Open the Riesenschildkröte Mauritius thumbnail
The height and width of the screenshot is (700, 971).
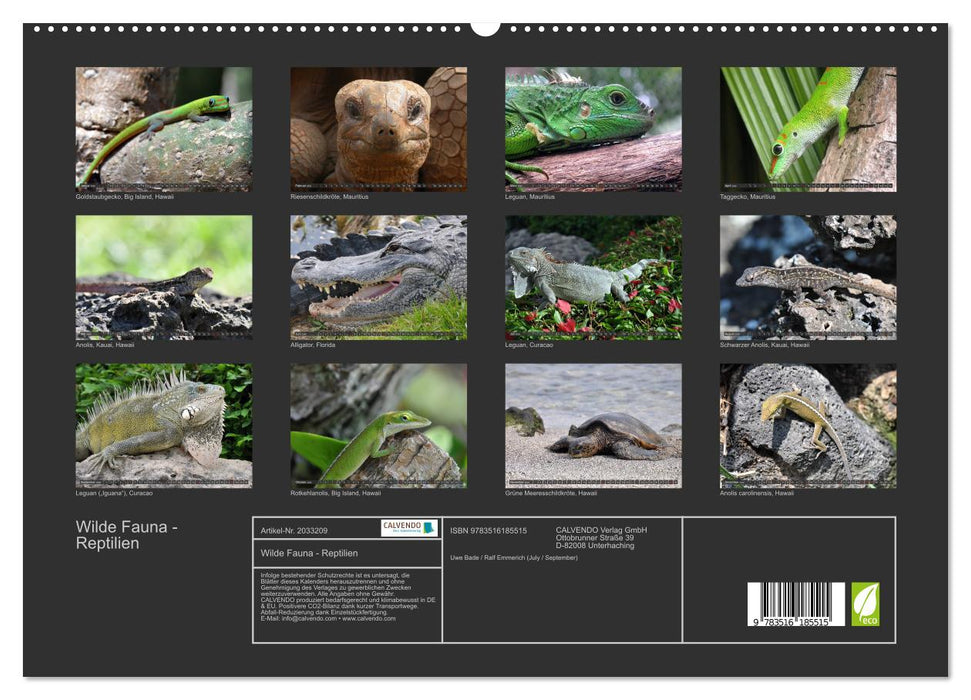(x=380, y=130)
